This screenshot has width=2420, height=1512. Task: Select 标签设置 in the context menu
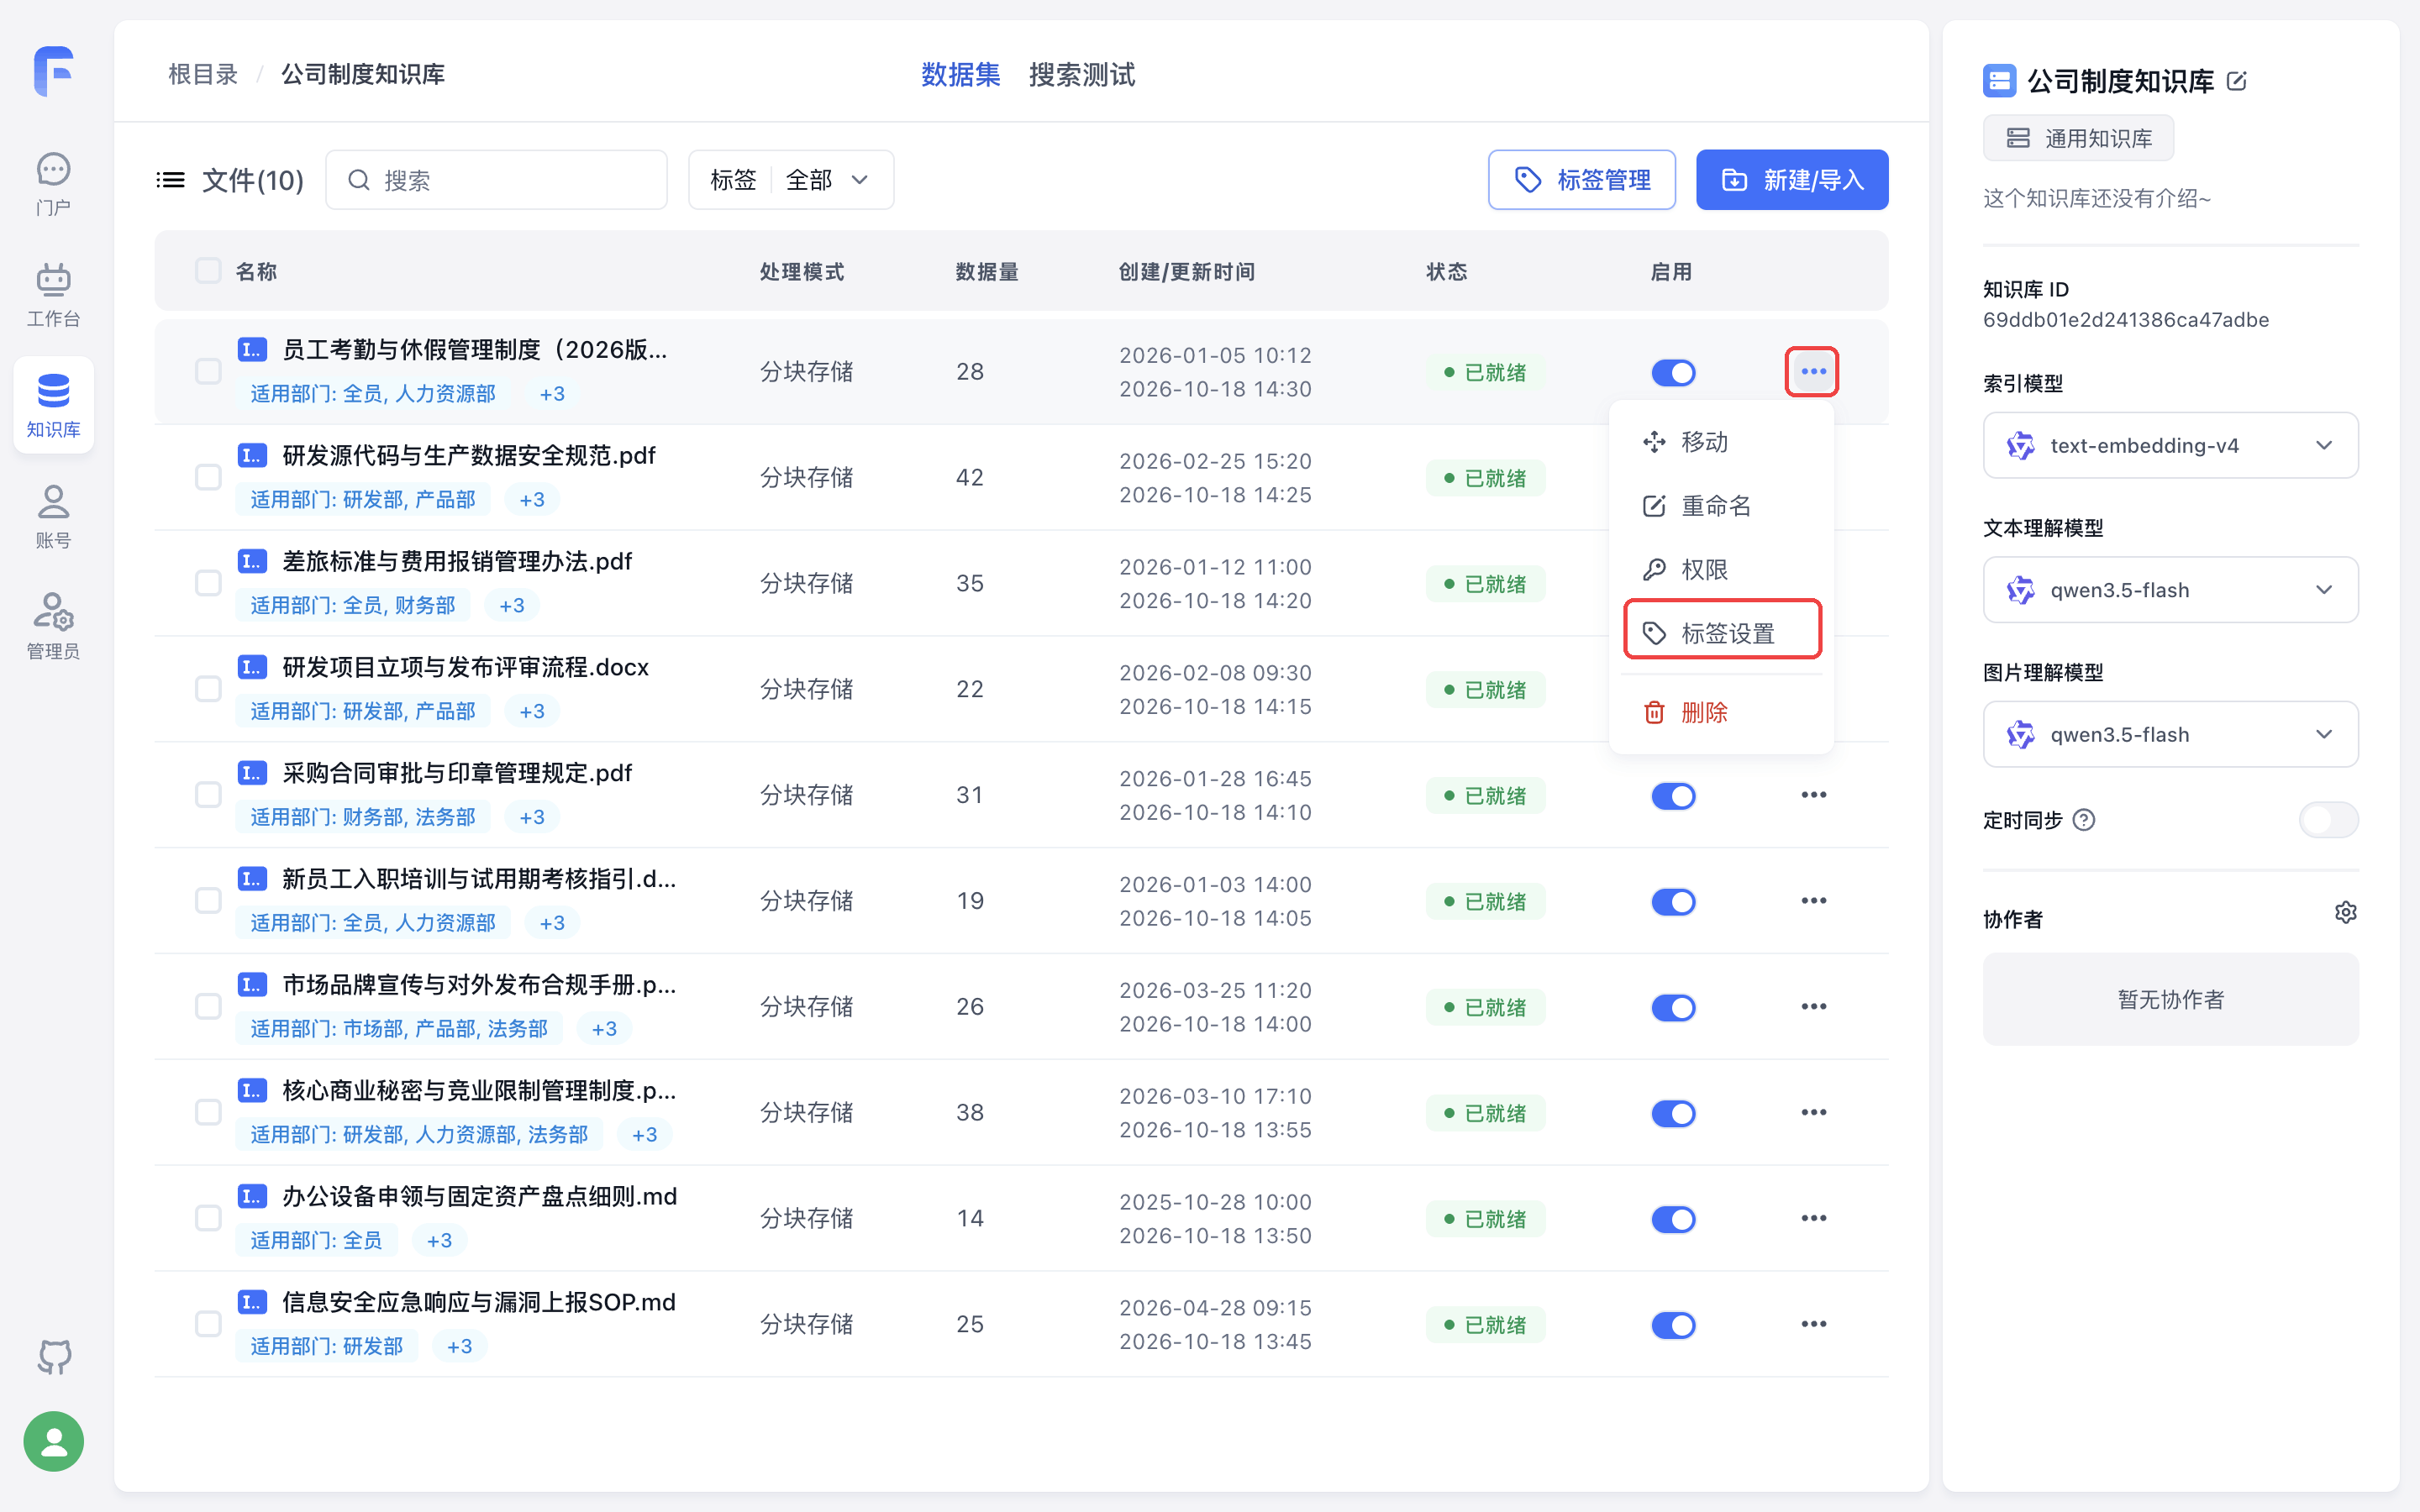tap(1721, 633)
